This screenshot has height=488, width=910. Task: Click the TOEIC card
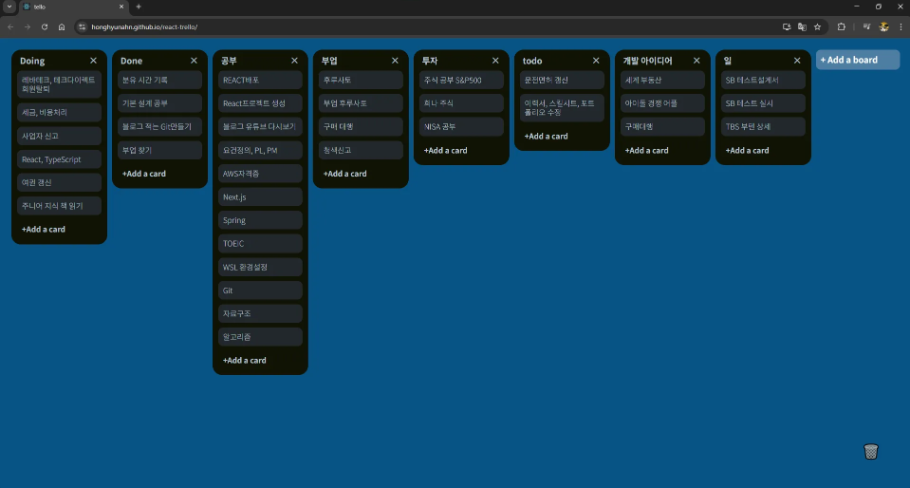tap(260, 243)
